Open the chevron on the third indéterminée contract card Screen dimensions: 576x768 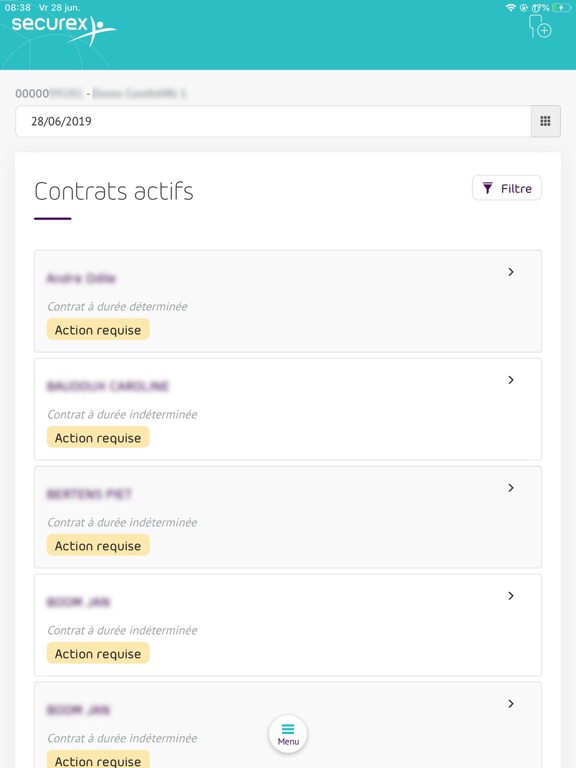pyautogui.click(x=510, y=596)
